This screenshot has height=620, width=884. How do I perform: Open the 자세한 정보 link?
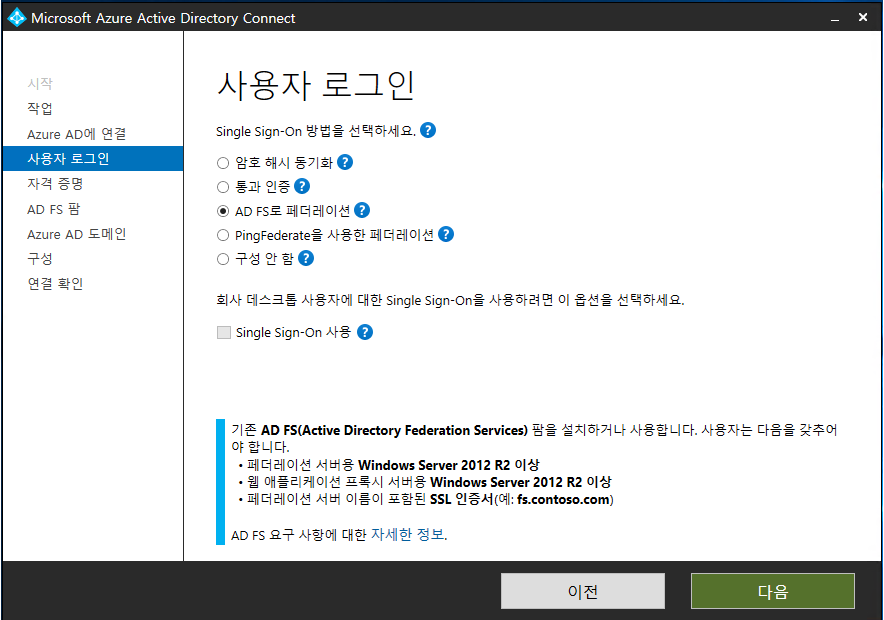pos(408,534)
